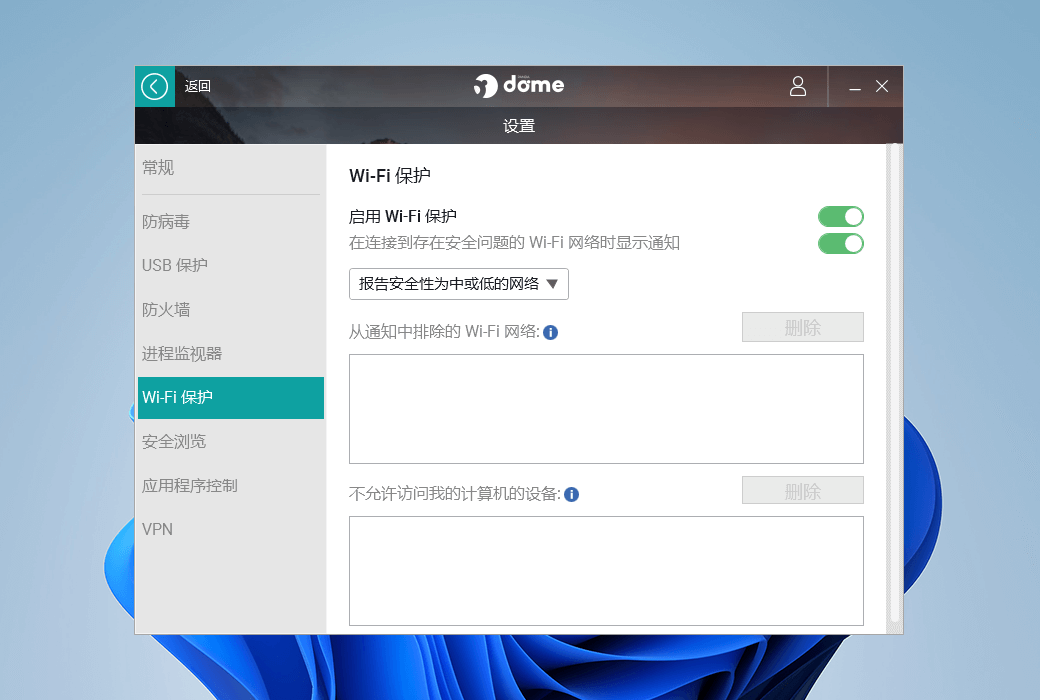Open the 常规 settings section
The height and width of the screenshot is (700, 1040).
point(158,168)
